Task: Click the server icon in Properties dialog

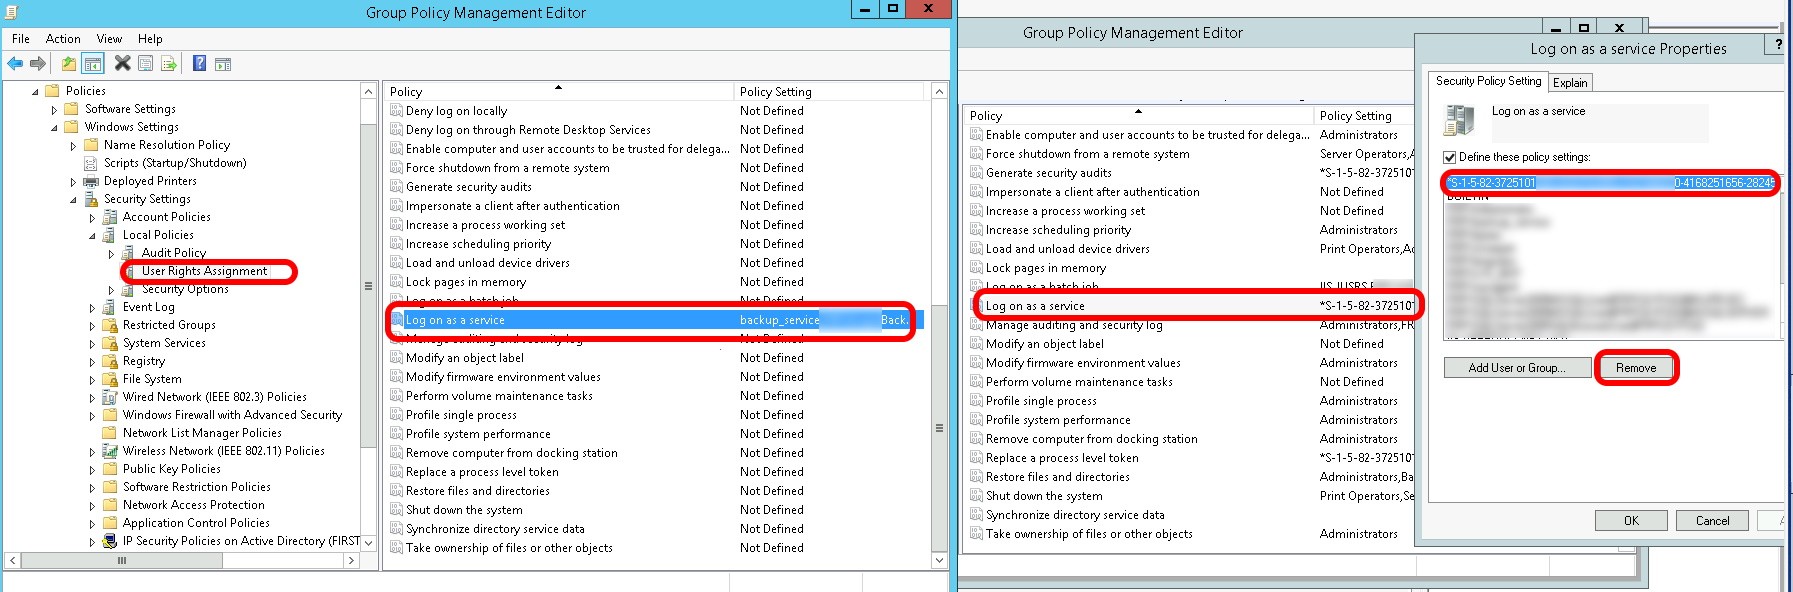Action: tap(1460, 120)
